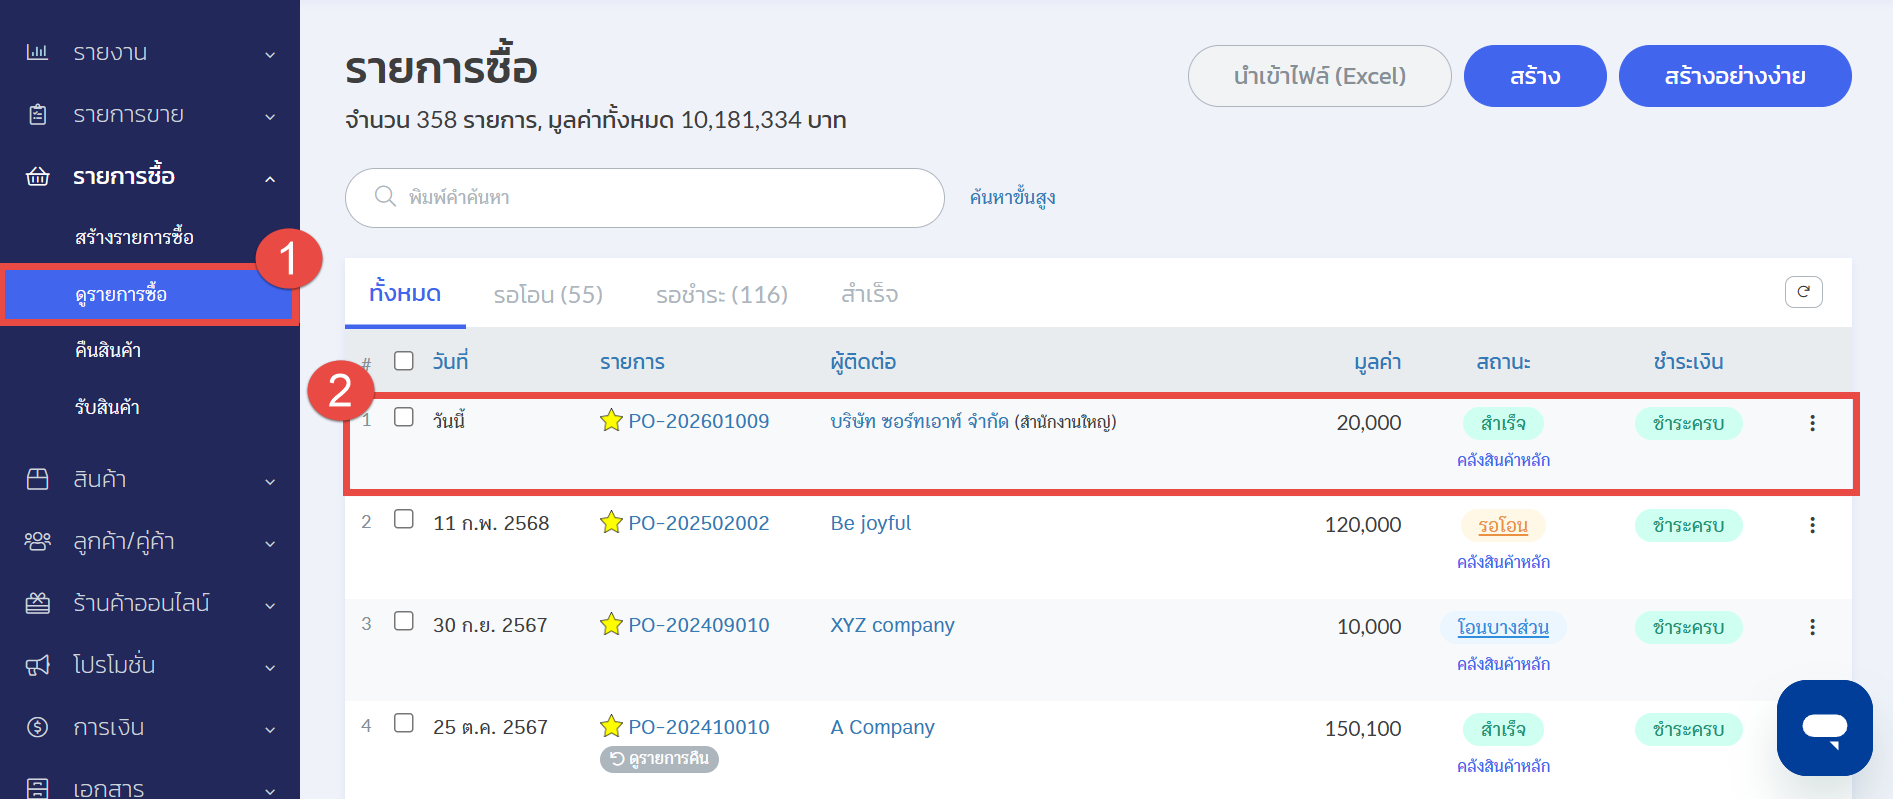Viewport: 1893px width, 799px height.
Task: Open the ค้นหาขั้นสูง advanced search link
Action: [1012, 198]
